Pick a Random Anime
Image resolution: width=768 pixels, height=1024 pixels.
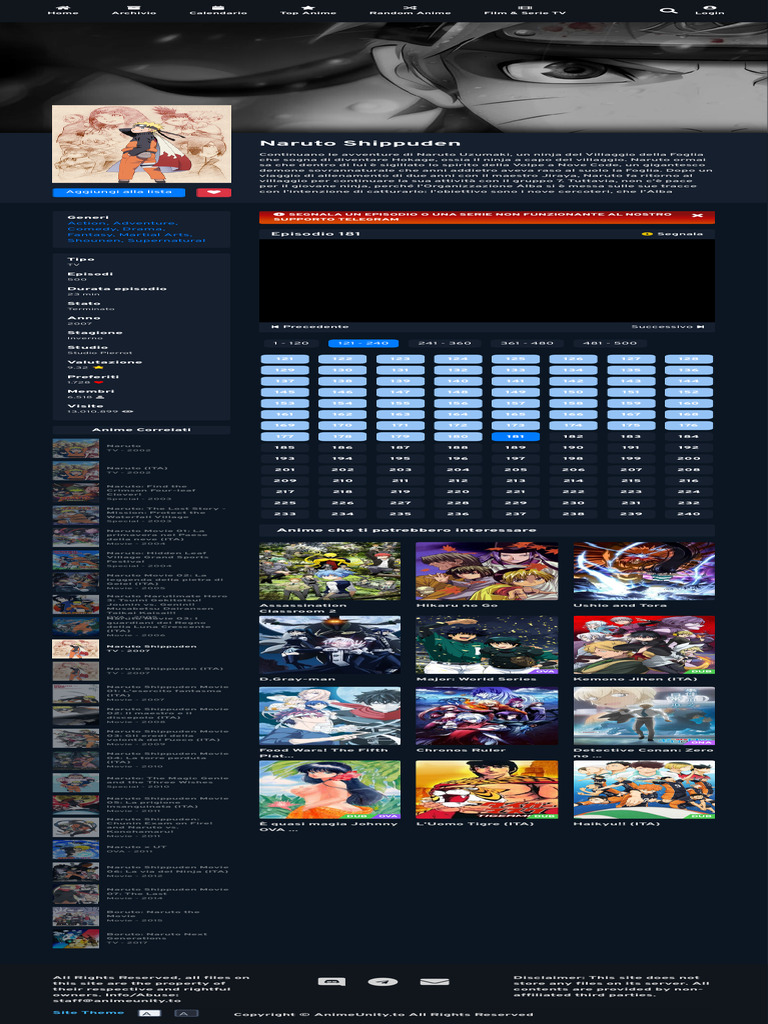point(410,10)
